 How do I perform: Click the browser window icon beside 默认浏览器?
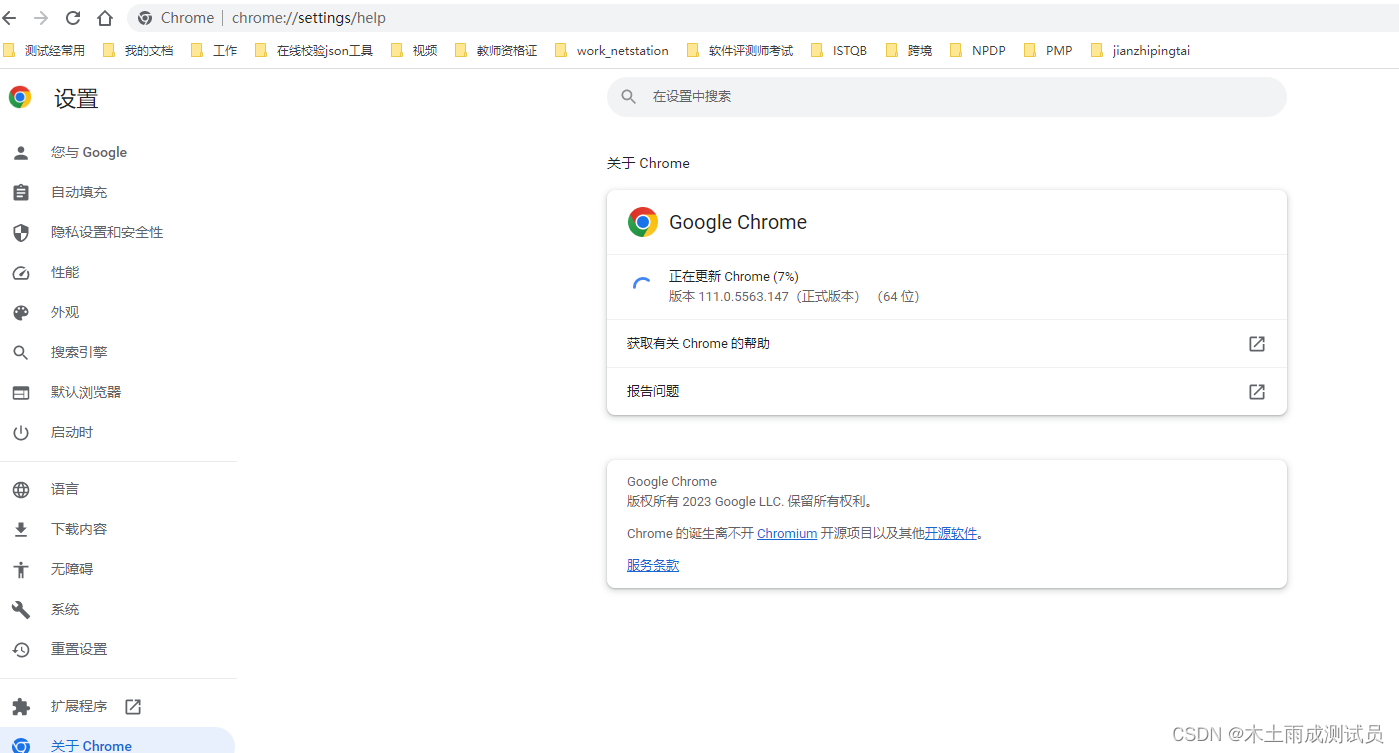21,392
